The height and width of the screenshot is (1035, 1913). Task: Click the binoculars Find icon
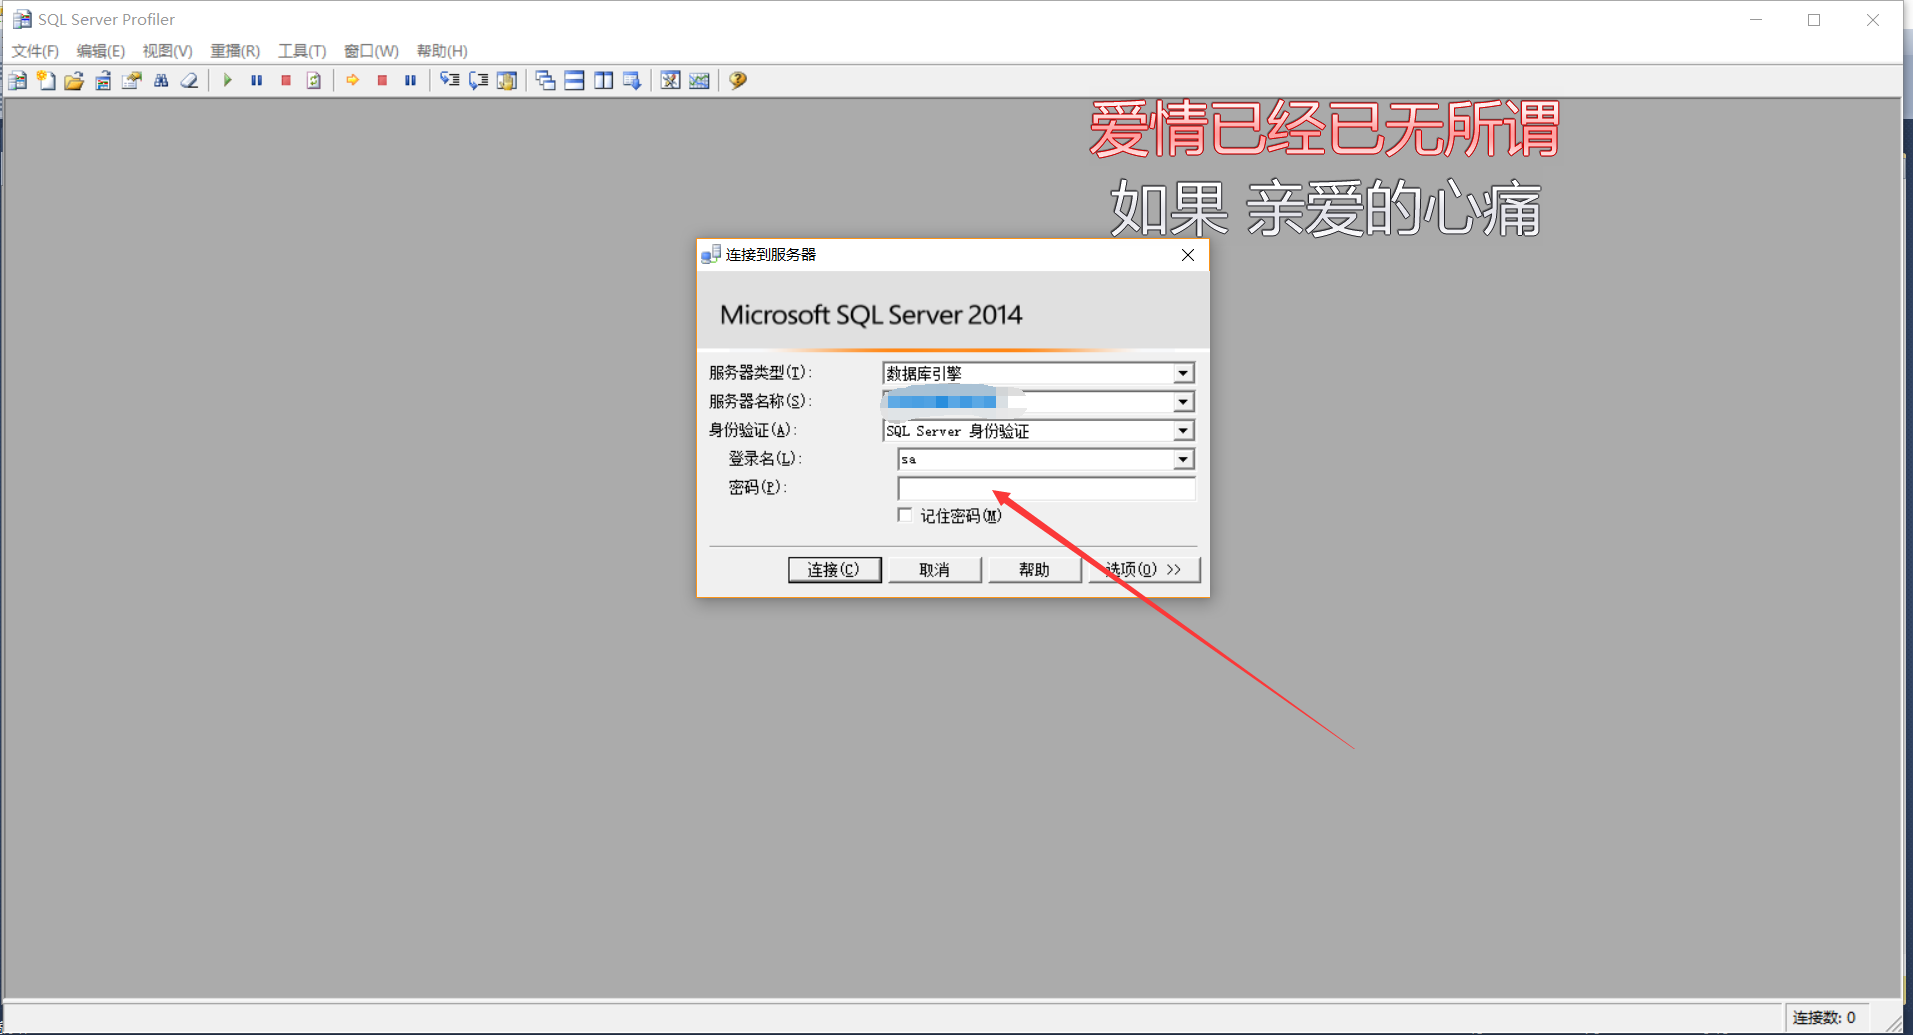(x=161, y=81)
